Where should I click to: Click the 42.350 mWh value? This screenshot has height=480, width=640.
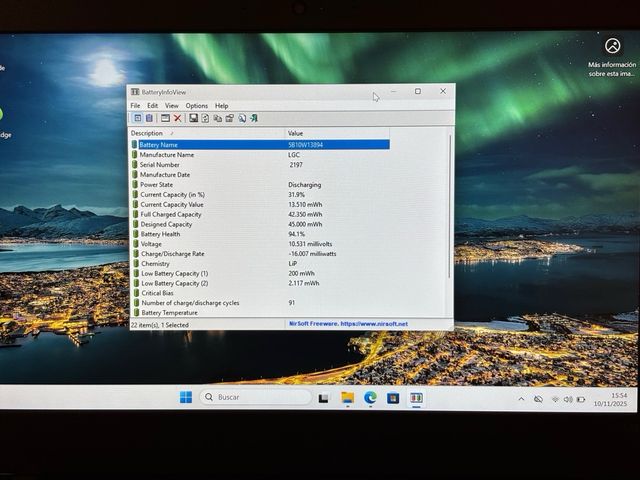305,214
